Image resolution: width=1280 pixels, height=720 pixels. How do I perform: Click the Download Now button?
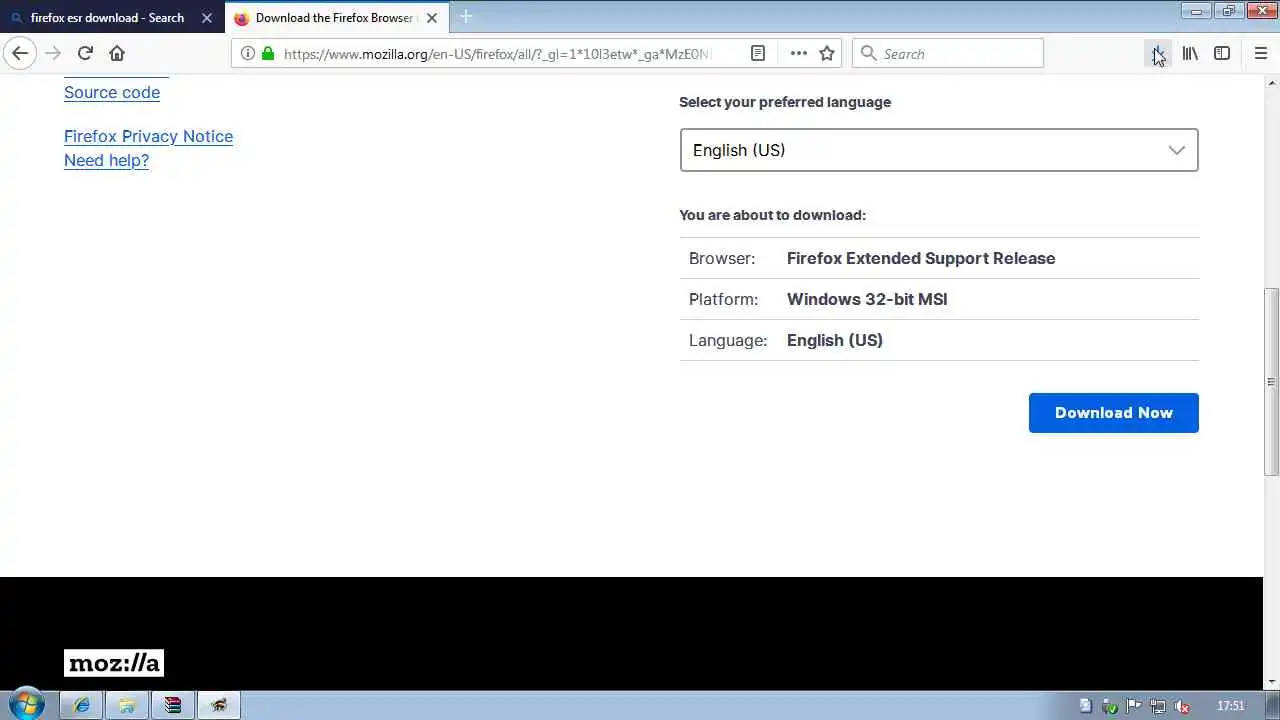(x=1113, y=413)
